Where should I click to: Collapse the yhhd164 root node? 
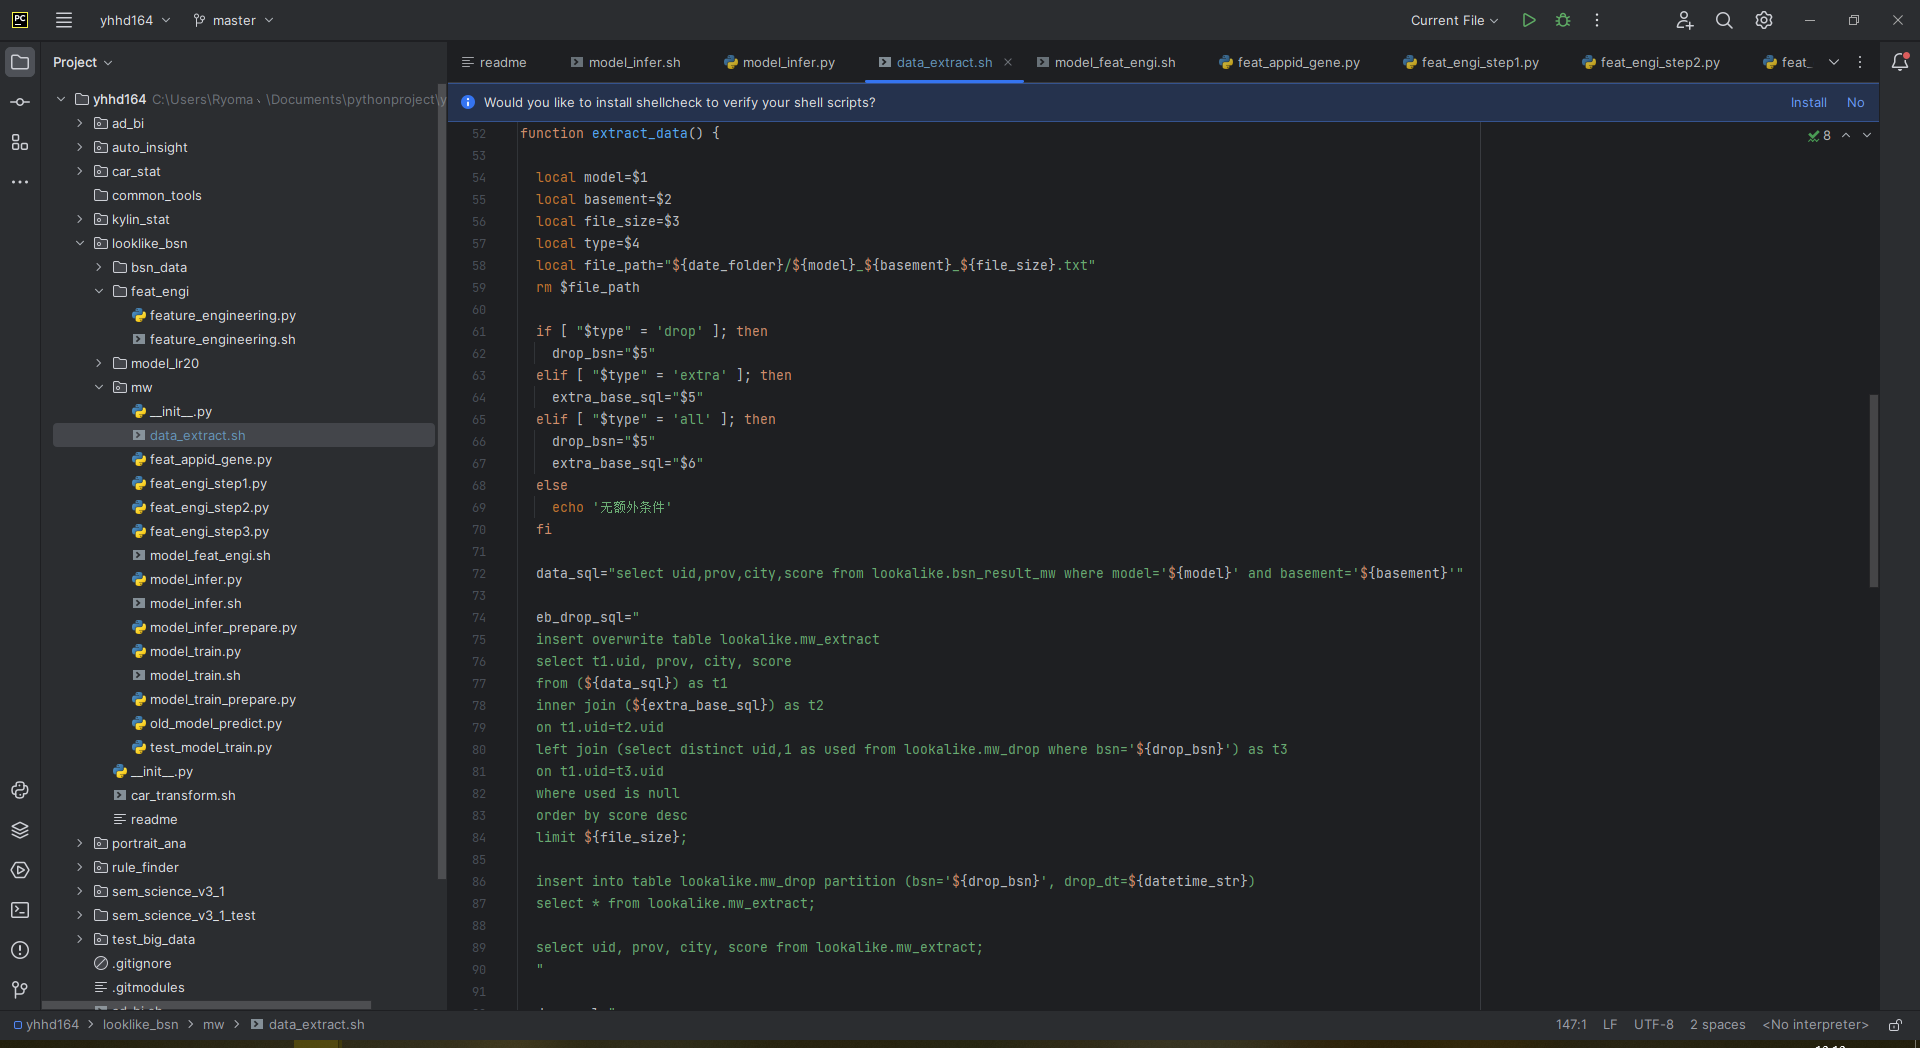61,99
